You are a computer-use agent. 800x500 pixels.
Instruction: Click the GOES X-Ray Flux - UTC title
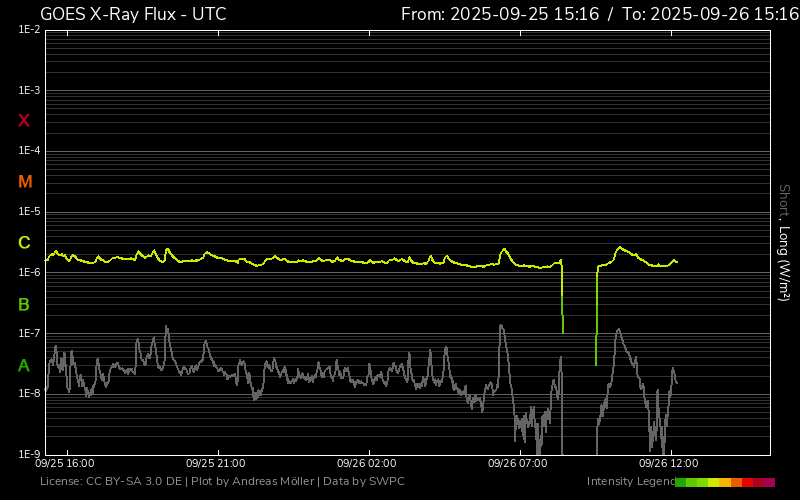(x=133, y=14)
